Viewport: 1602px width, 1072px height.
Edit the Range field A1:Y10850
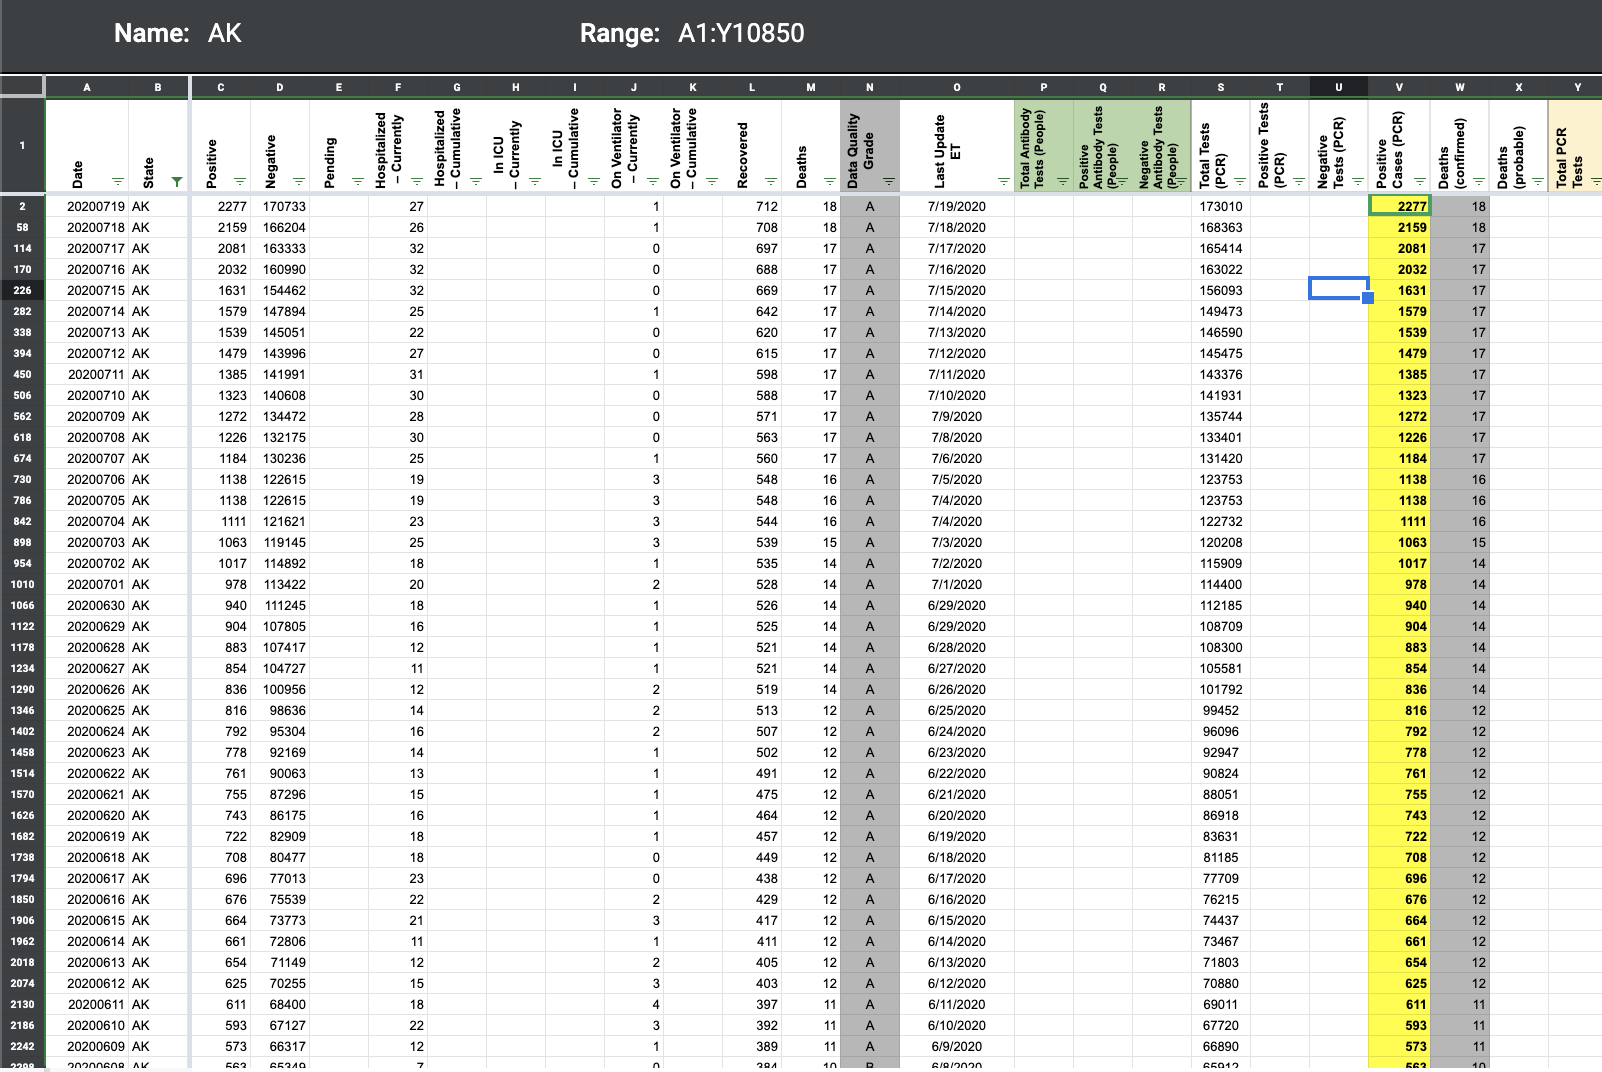pyautogui.click(x=741, y=33)
